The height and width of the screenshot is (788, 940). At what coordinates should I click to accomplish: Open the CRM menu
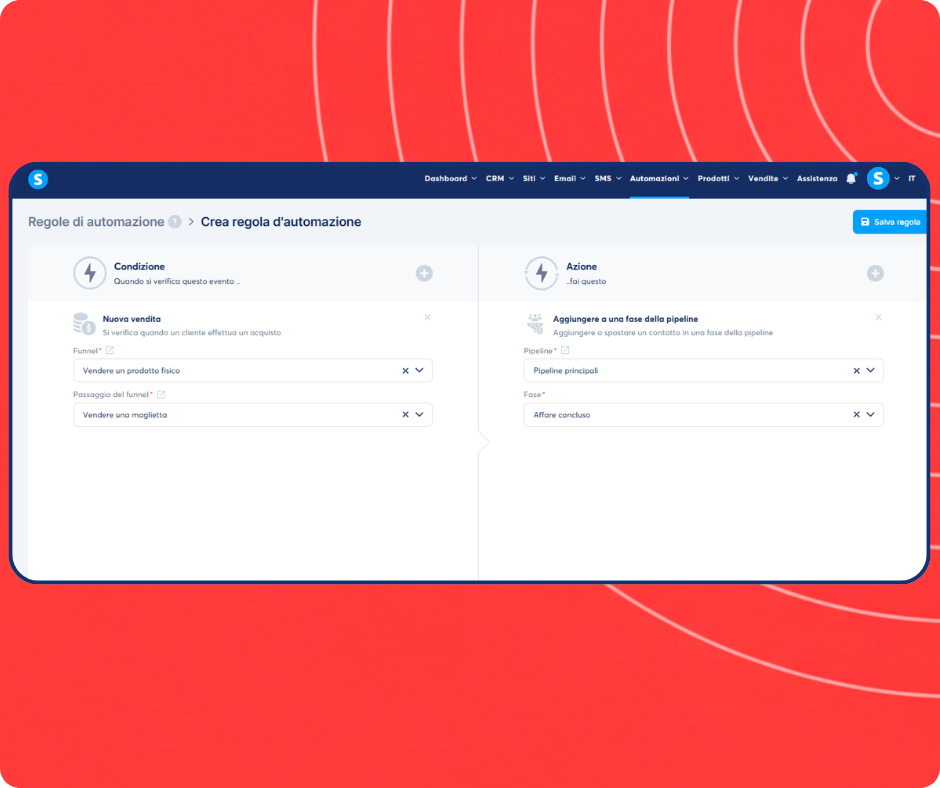(499, 179)
